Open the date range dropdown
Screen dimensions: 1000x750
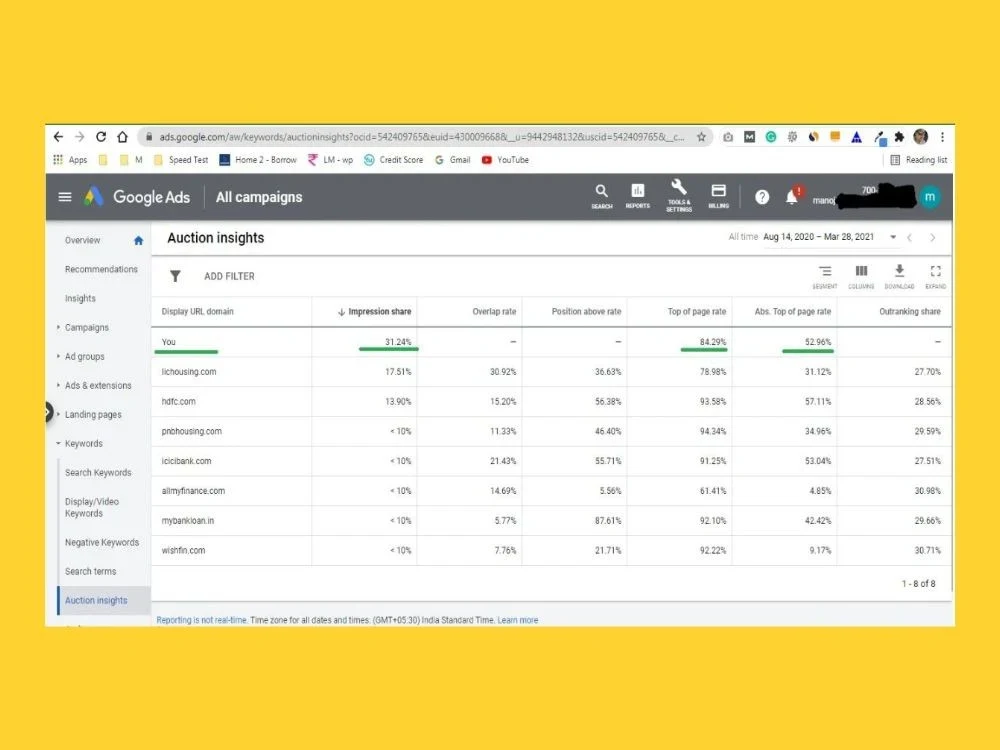tap(893, 237)
